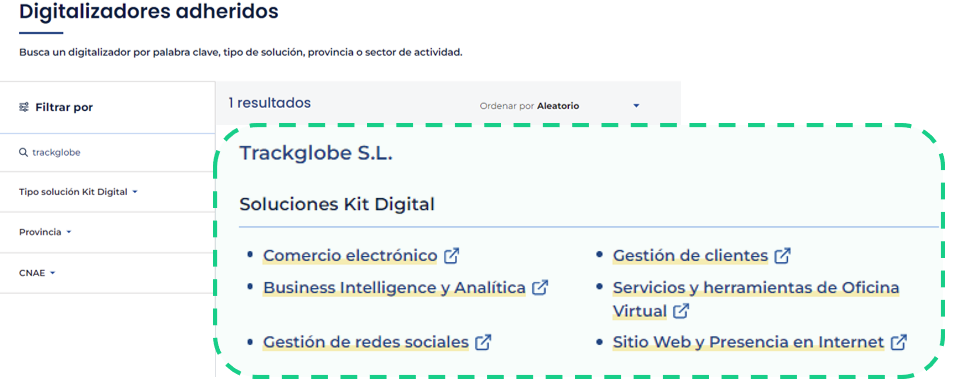
Task: Select the Trackglobe S.L. result heading
Action: pos(316,154)
